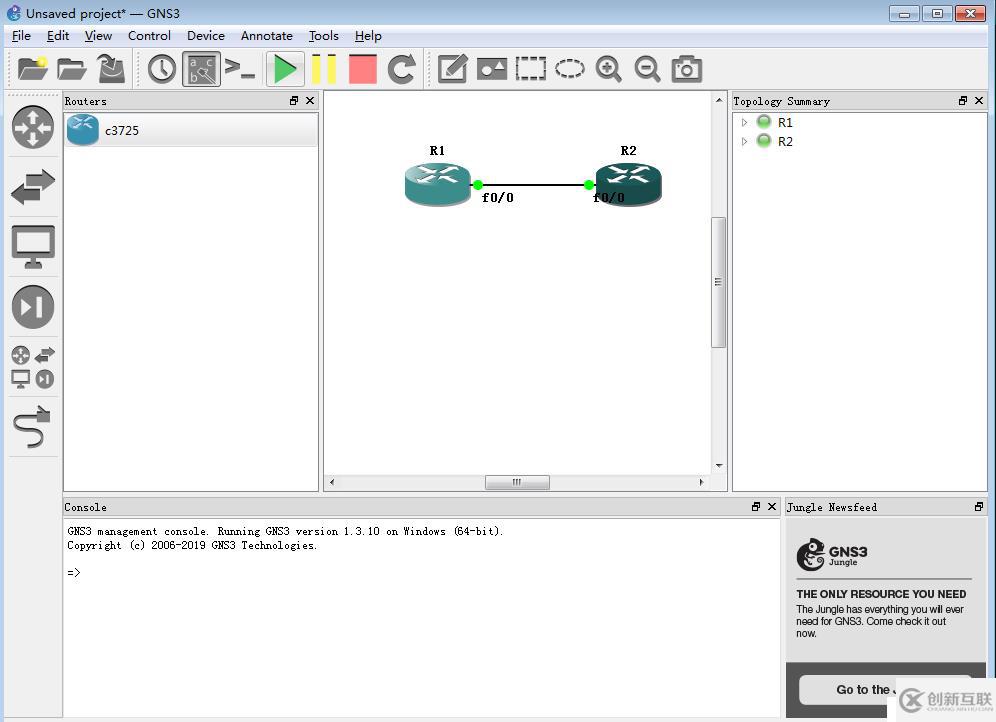Close the Routers panel
This screenshot has width=996, height=722.
tap(310, 101)
